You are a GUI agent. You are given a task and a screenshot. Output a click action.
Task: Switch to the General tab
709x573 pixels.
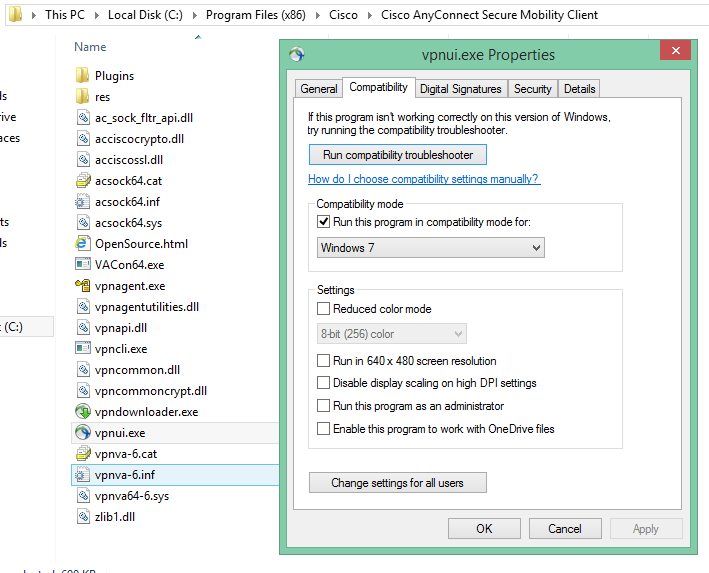pos(318,89)
